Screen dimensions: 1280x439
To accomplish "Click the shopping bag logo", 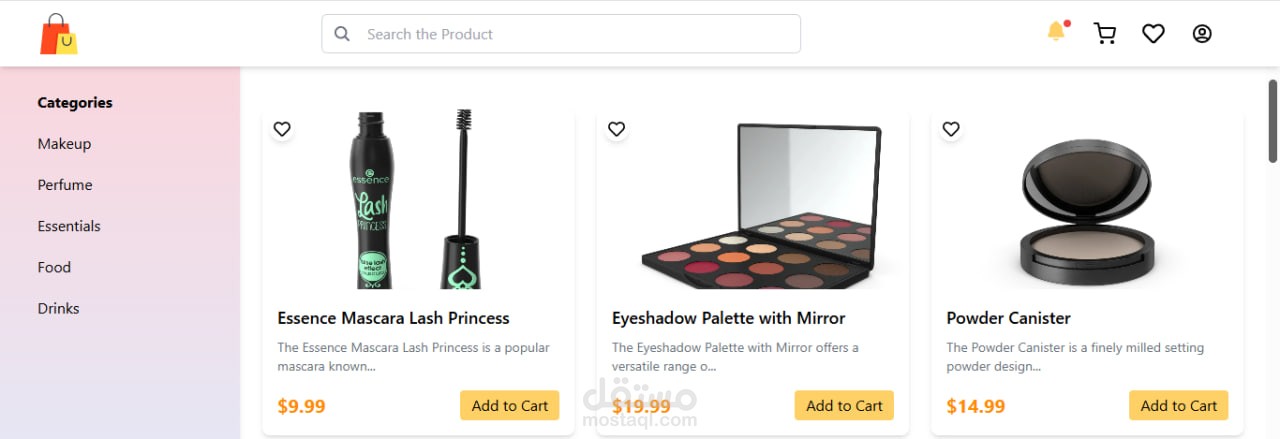I will [x=58, y=34].
